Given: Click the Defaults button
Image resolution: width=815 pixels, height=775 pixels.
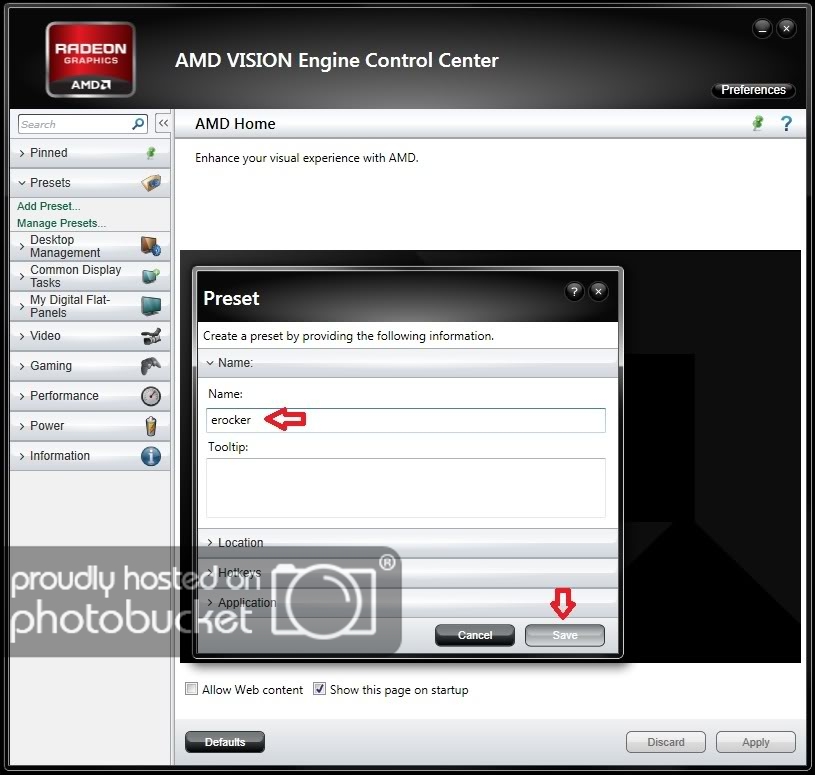Looking at the screenshot, I should 225,742.
